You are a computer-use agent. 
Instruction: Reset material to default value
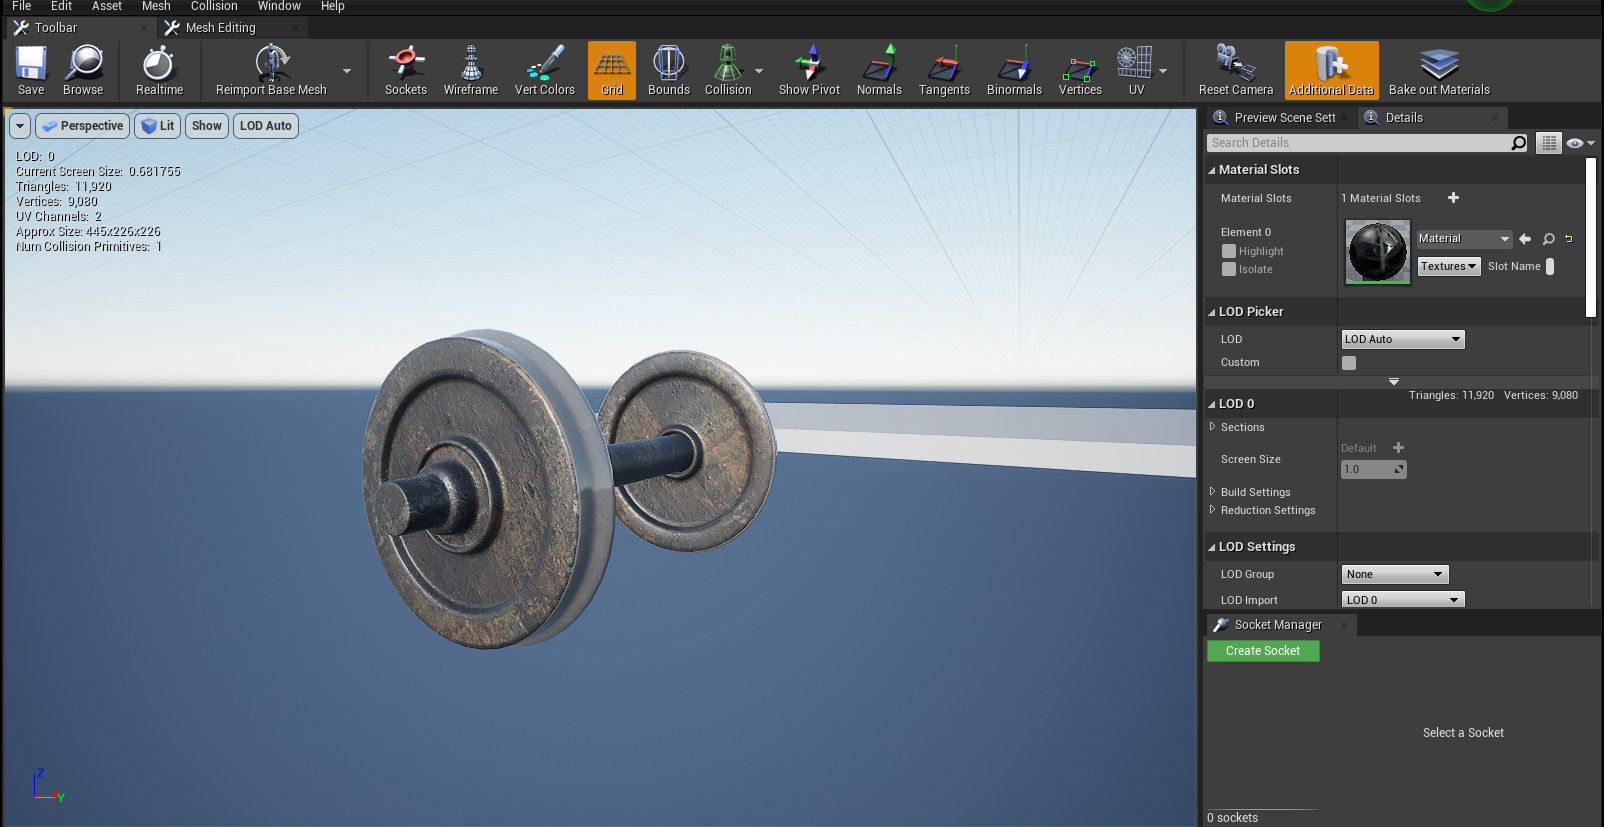(x=1569, y=239)
